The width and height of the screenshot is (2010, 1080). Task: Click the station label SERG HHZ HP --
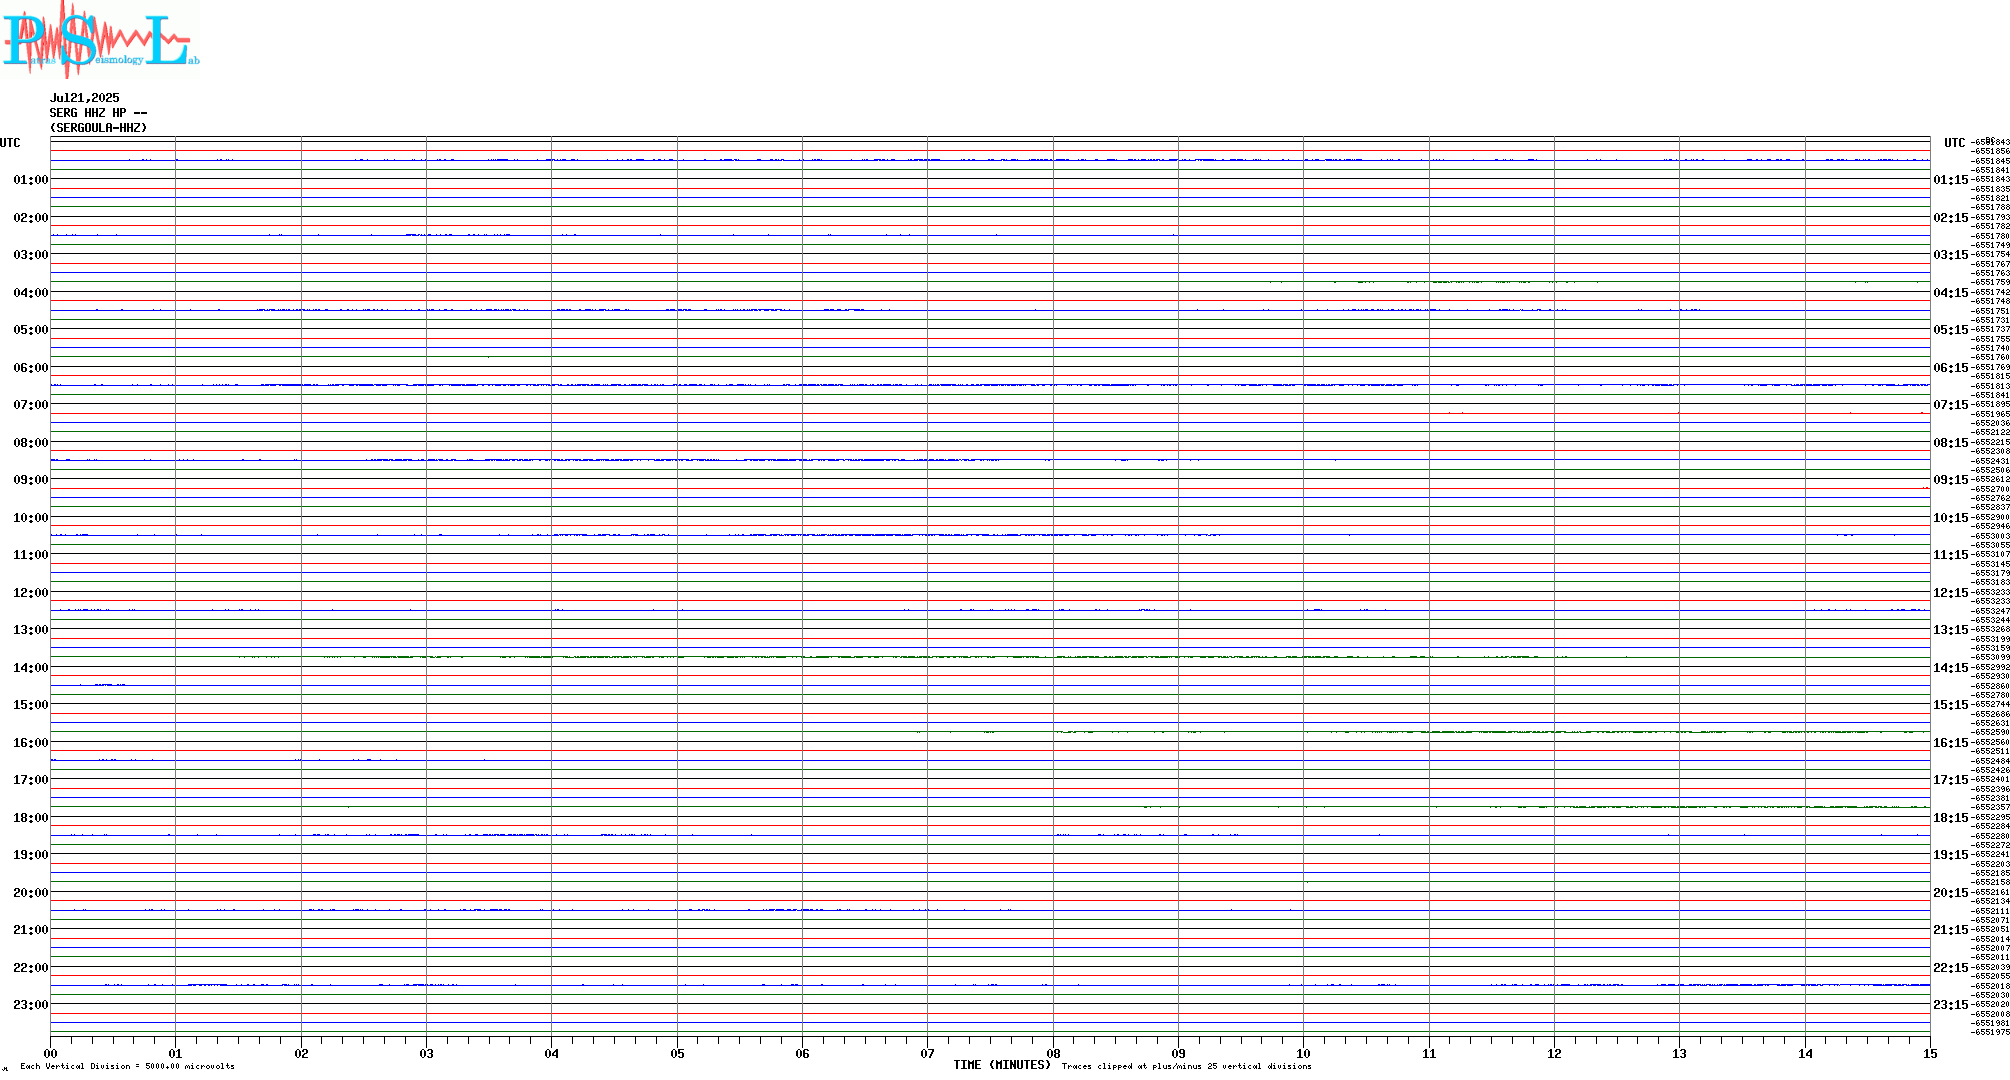tap(99, 113)
